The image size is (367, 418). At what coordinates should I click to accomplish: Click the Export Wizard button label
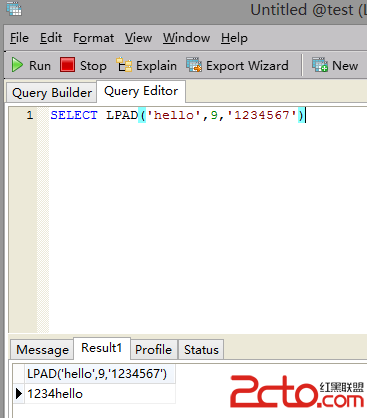pos(247,66)
